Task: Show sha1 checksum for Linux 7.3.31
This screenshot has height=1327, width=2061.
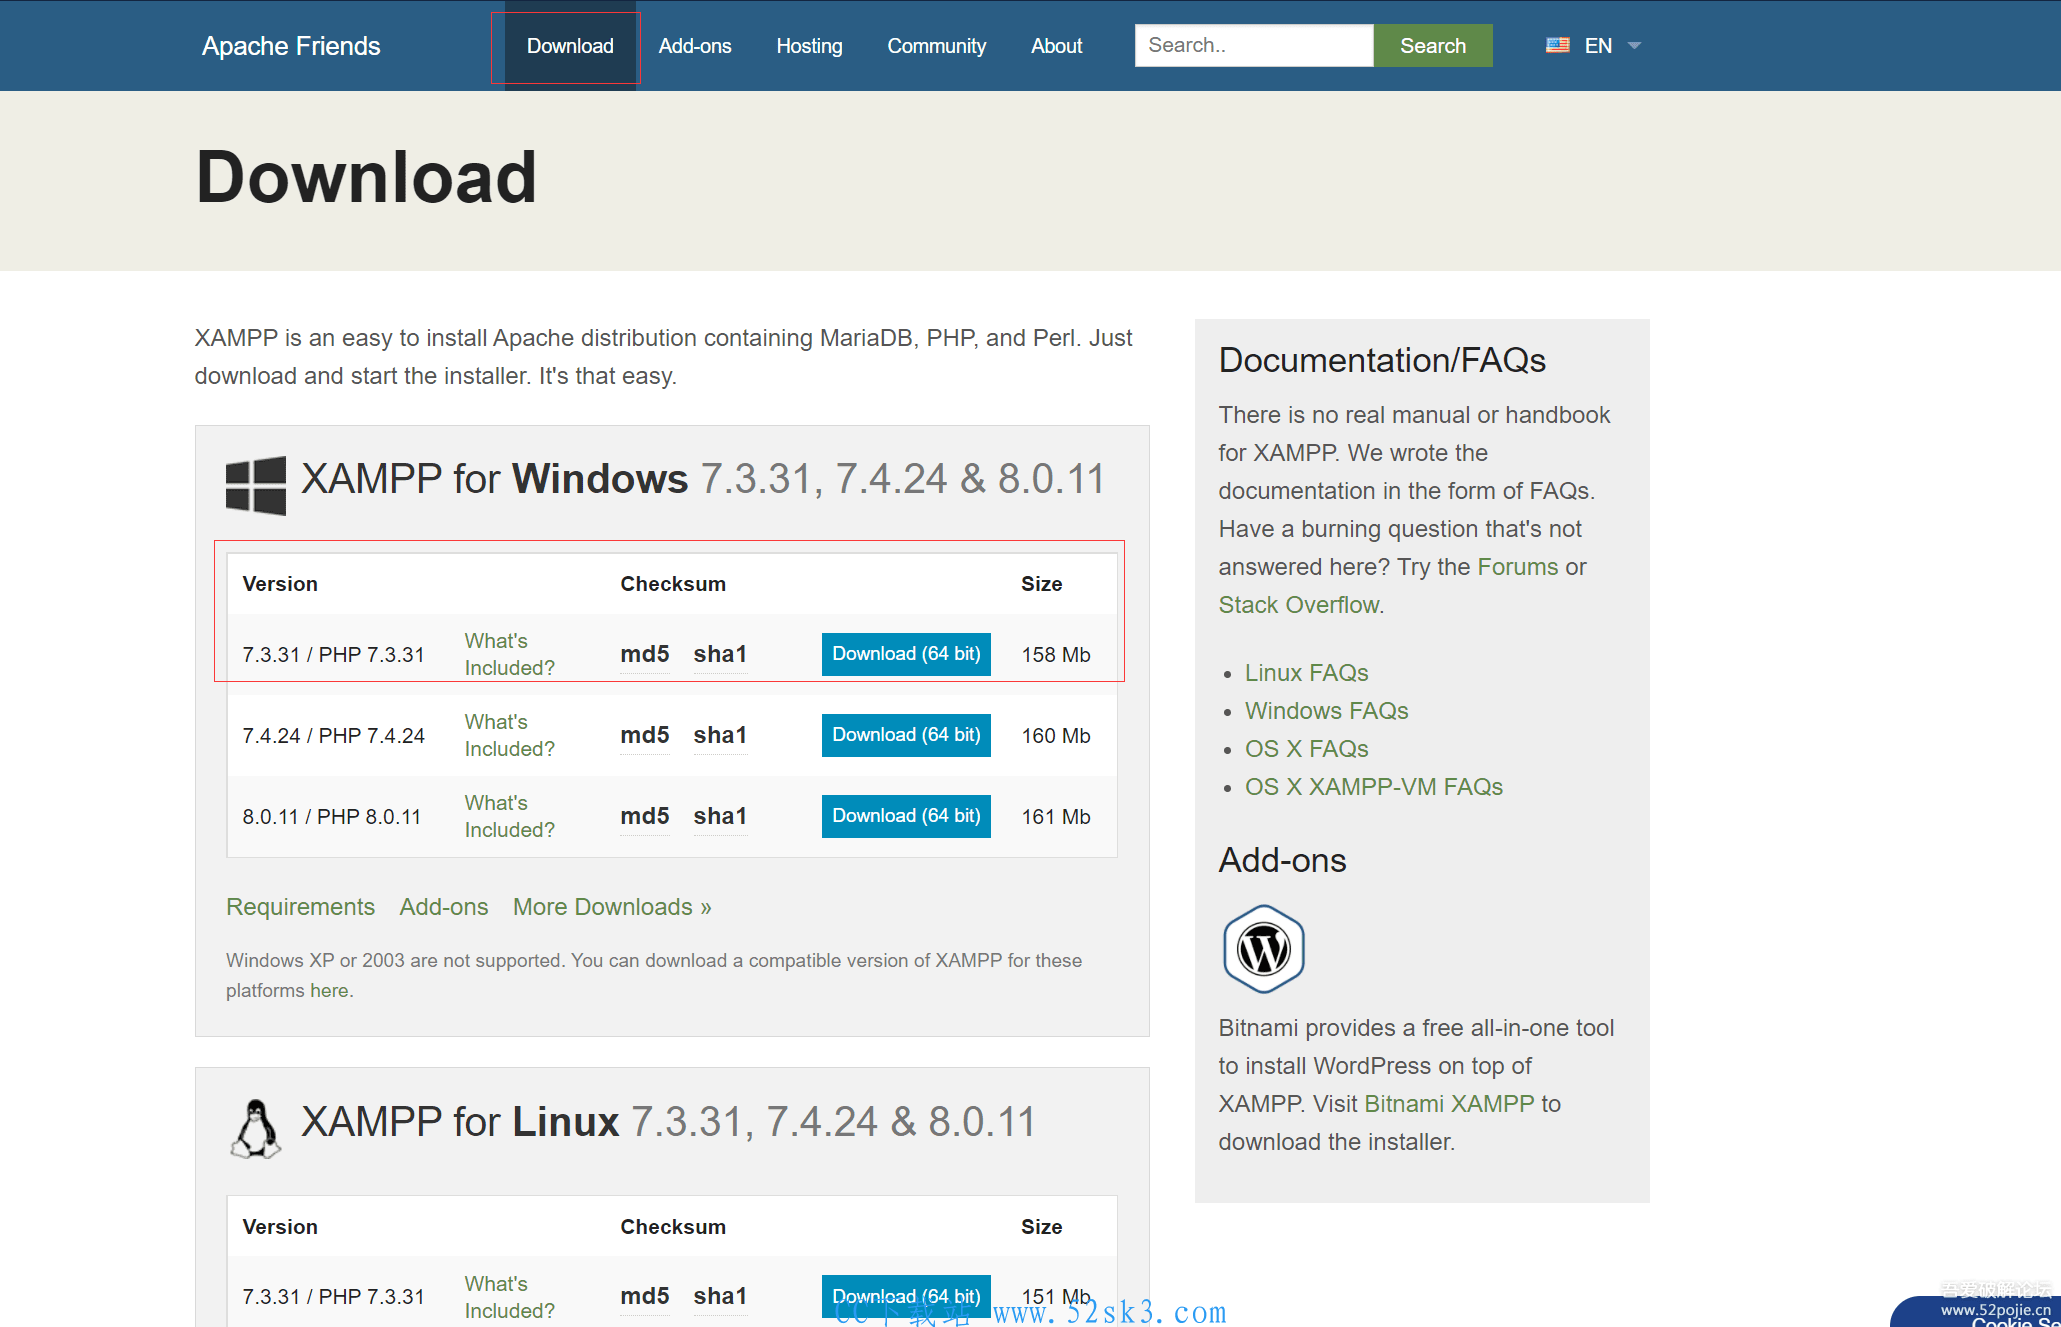Action: tap(720, 1296)
